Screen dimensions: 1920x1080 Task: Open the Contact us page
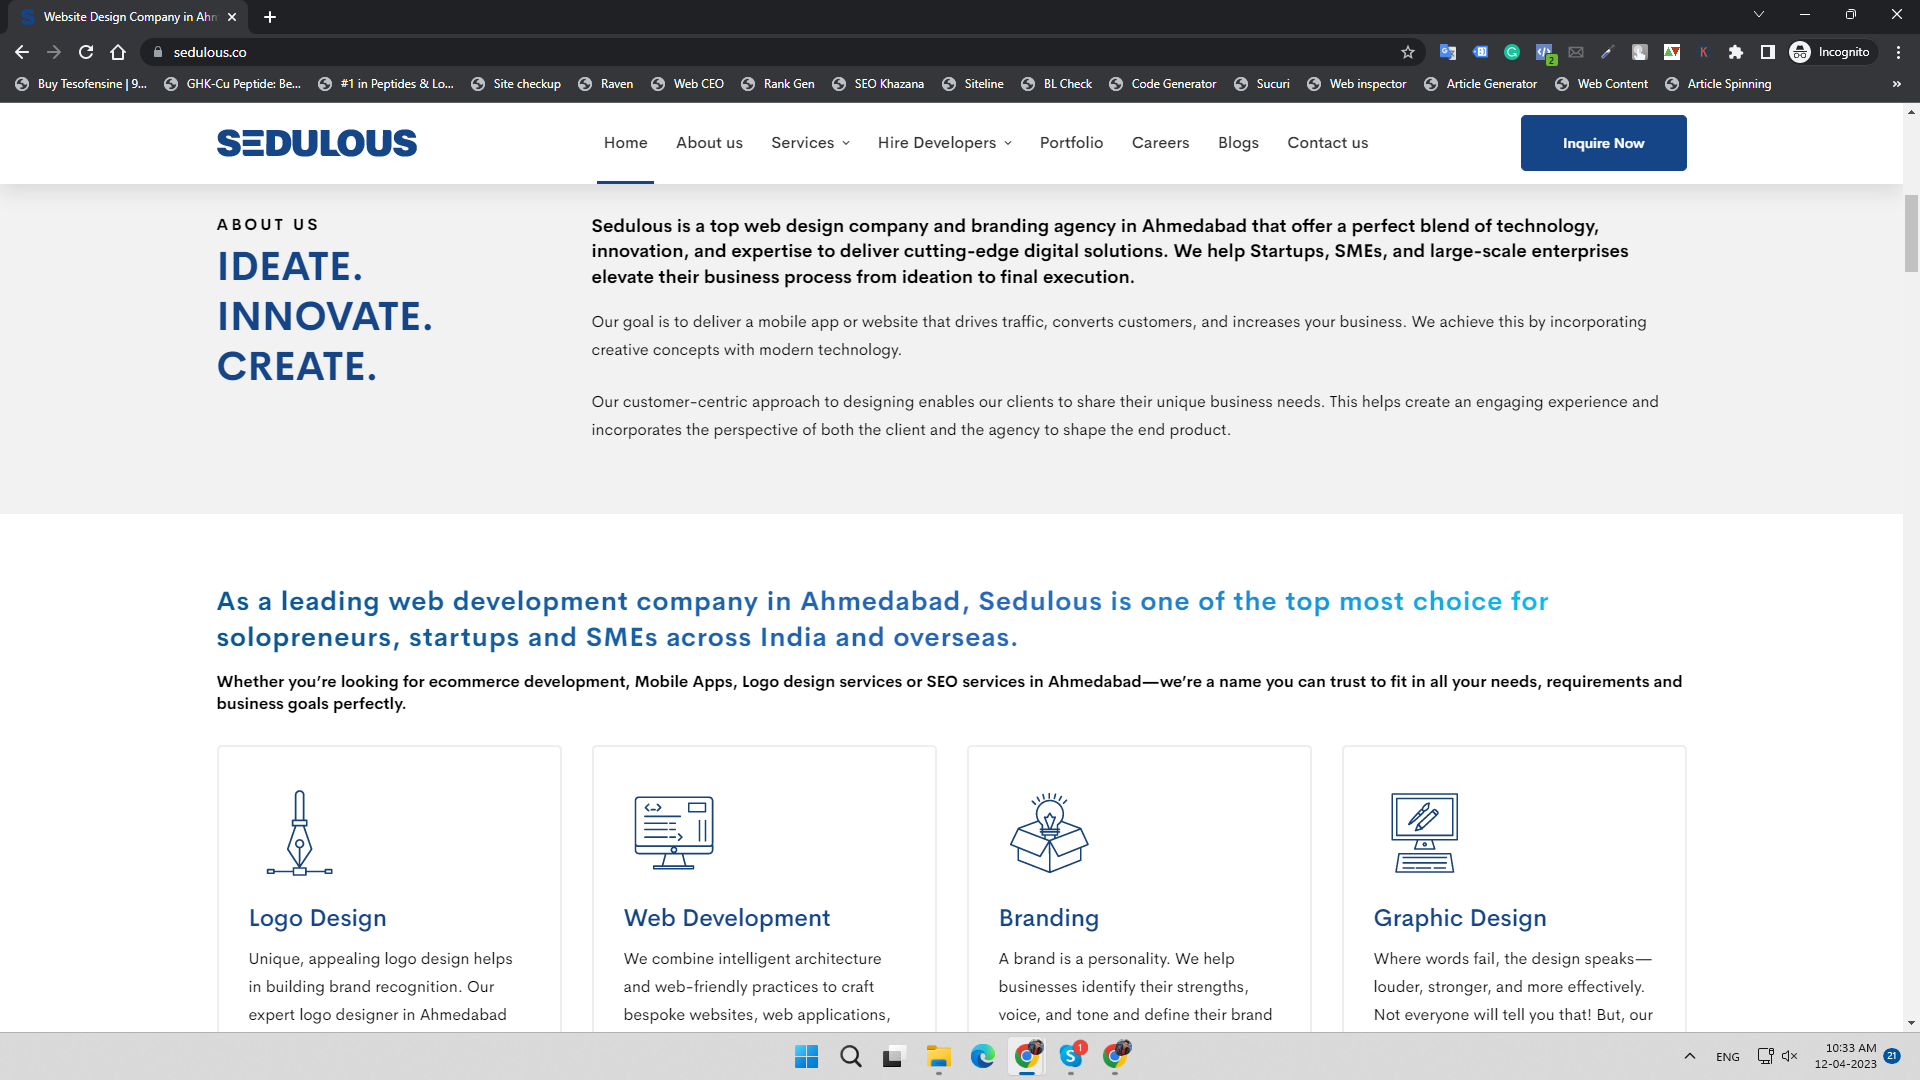point(1327,143)
